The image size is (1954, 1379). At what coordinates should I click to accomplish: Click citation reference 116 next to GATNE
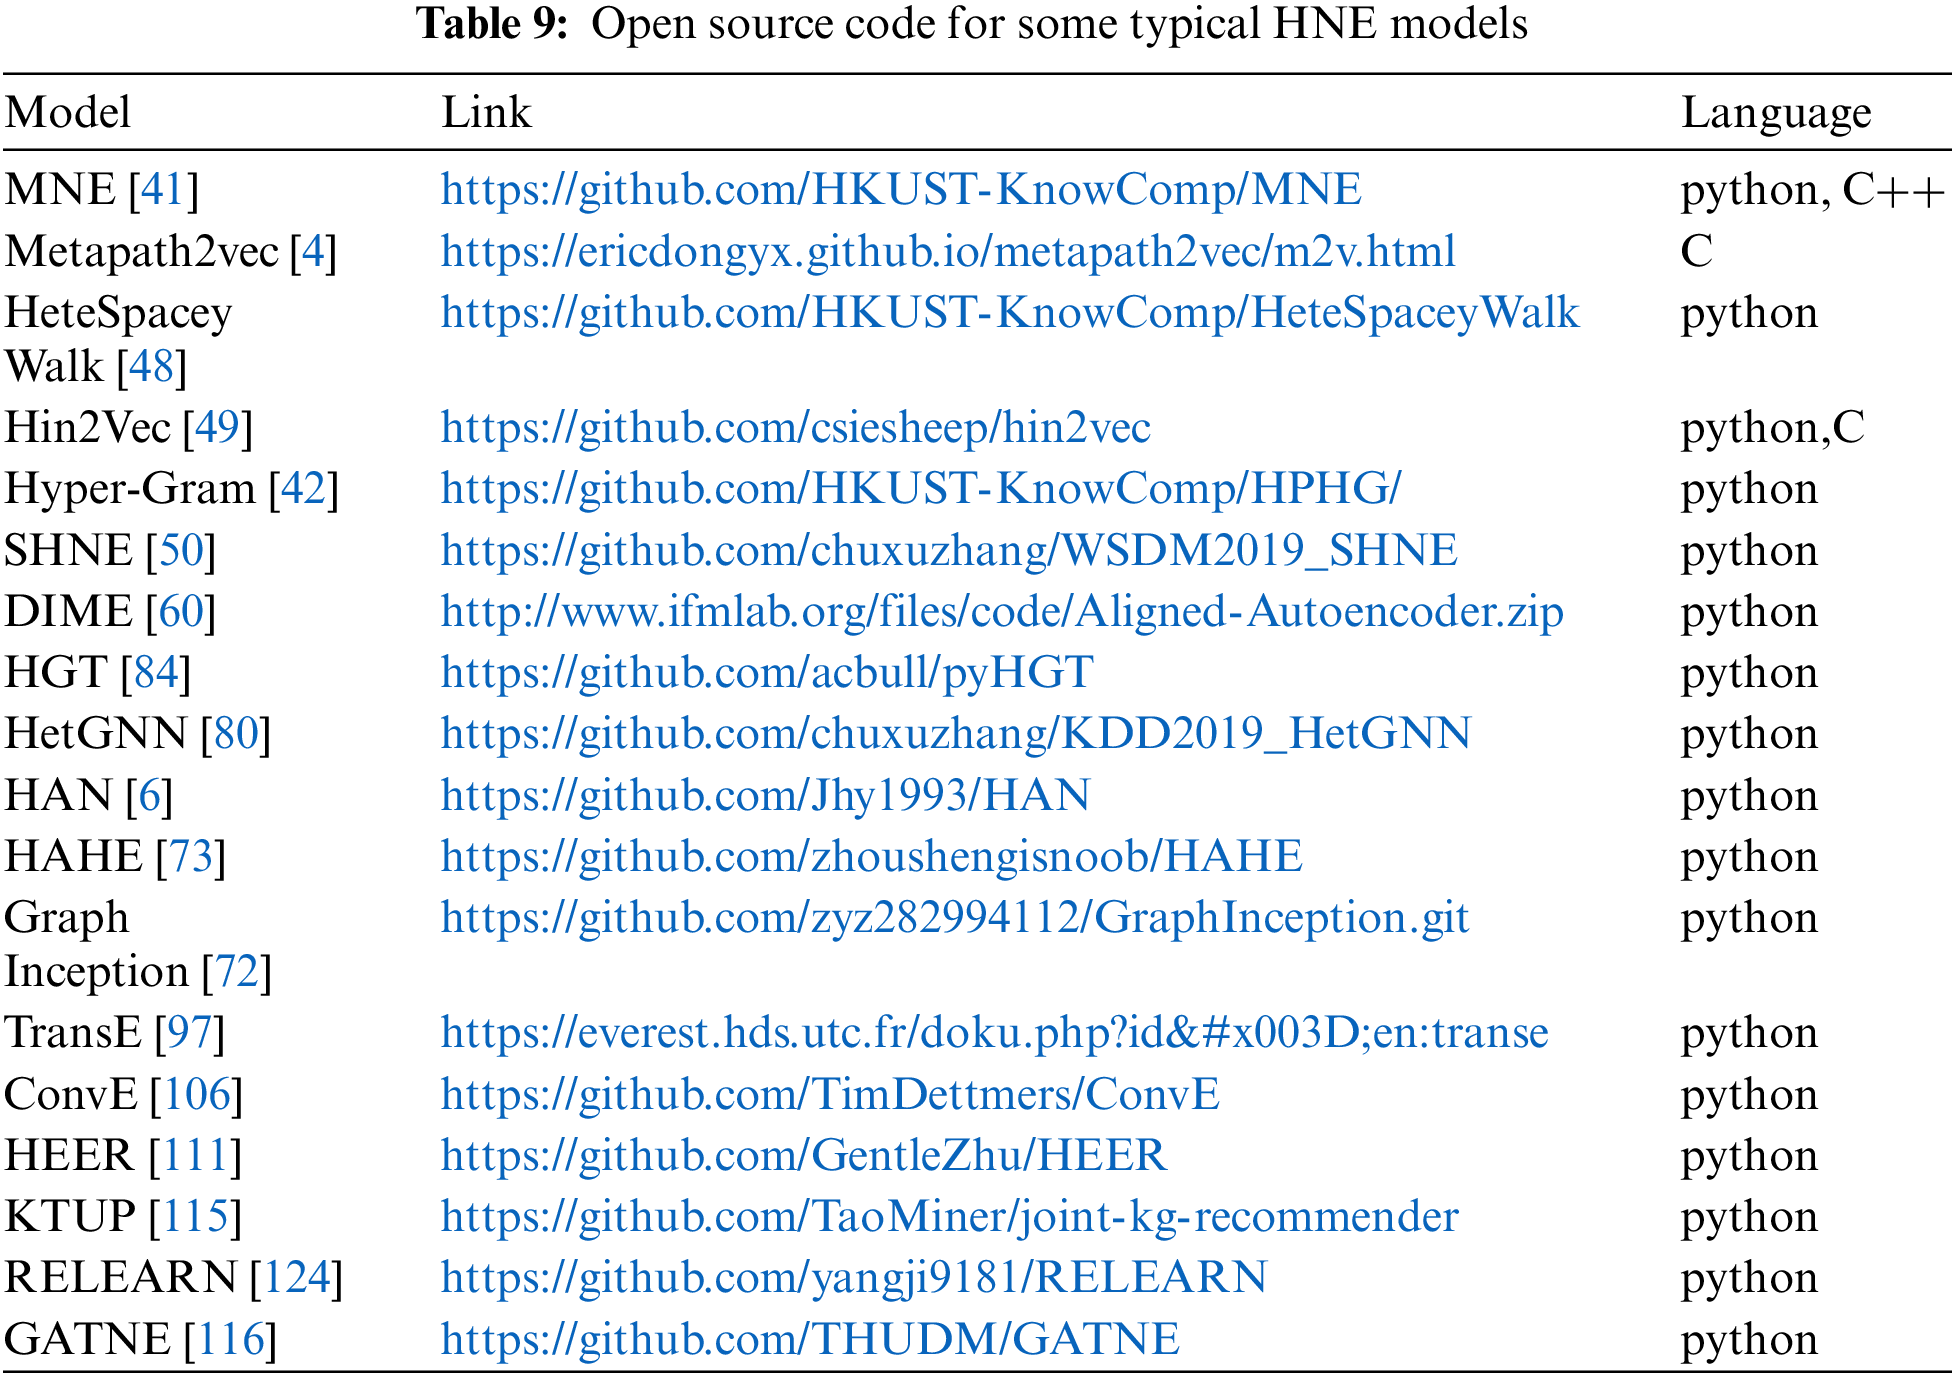coord(231,1340)
